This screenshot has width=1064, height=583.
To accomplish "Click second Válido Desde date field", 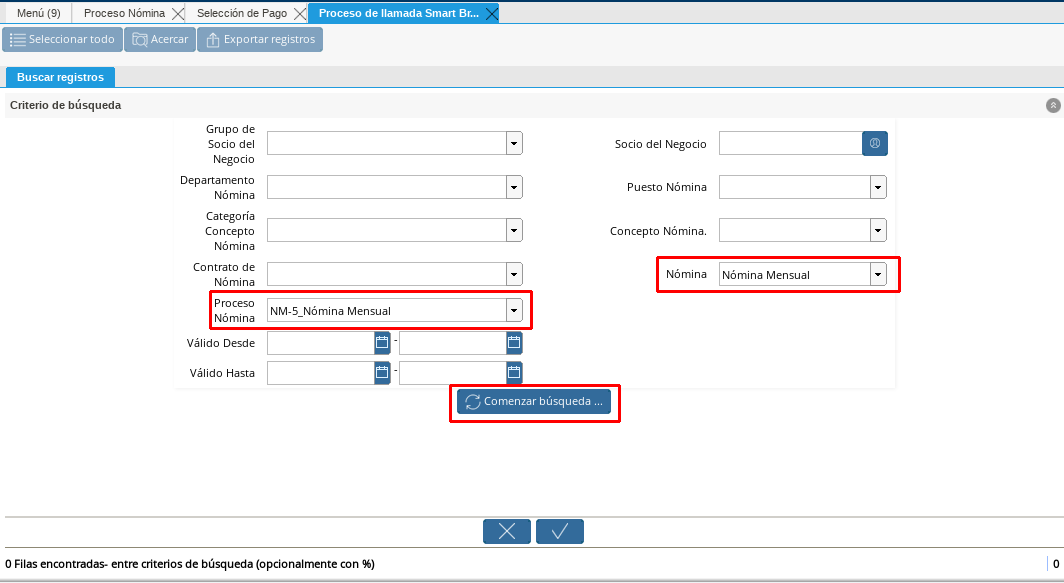I will [453, 343].
